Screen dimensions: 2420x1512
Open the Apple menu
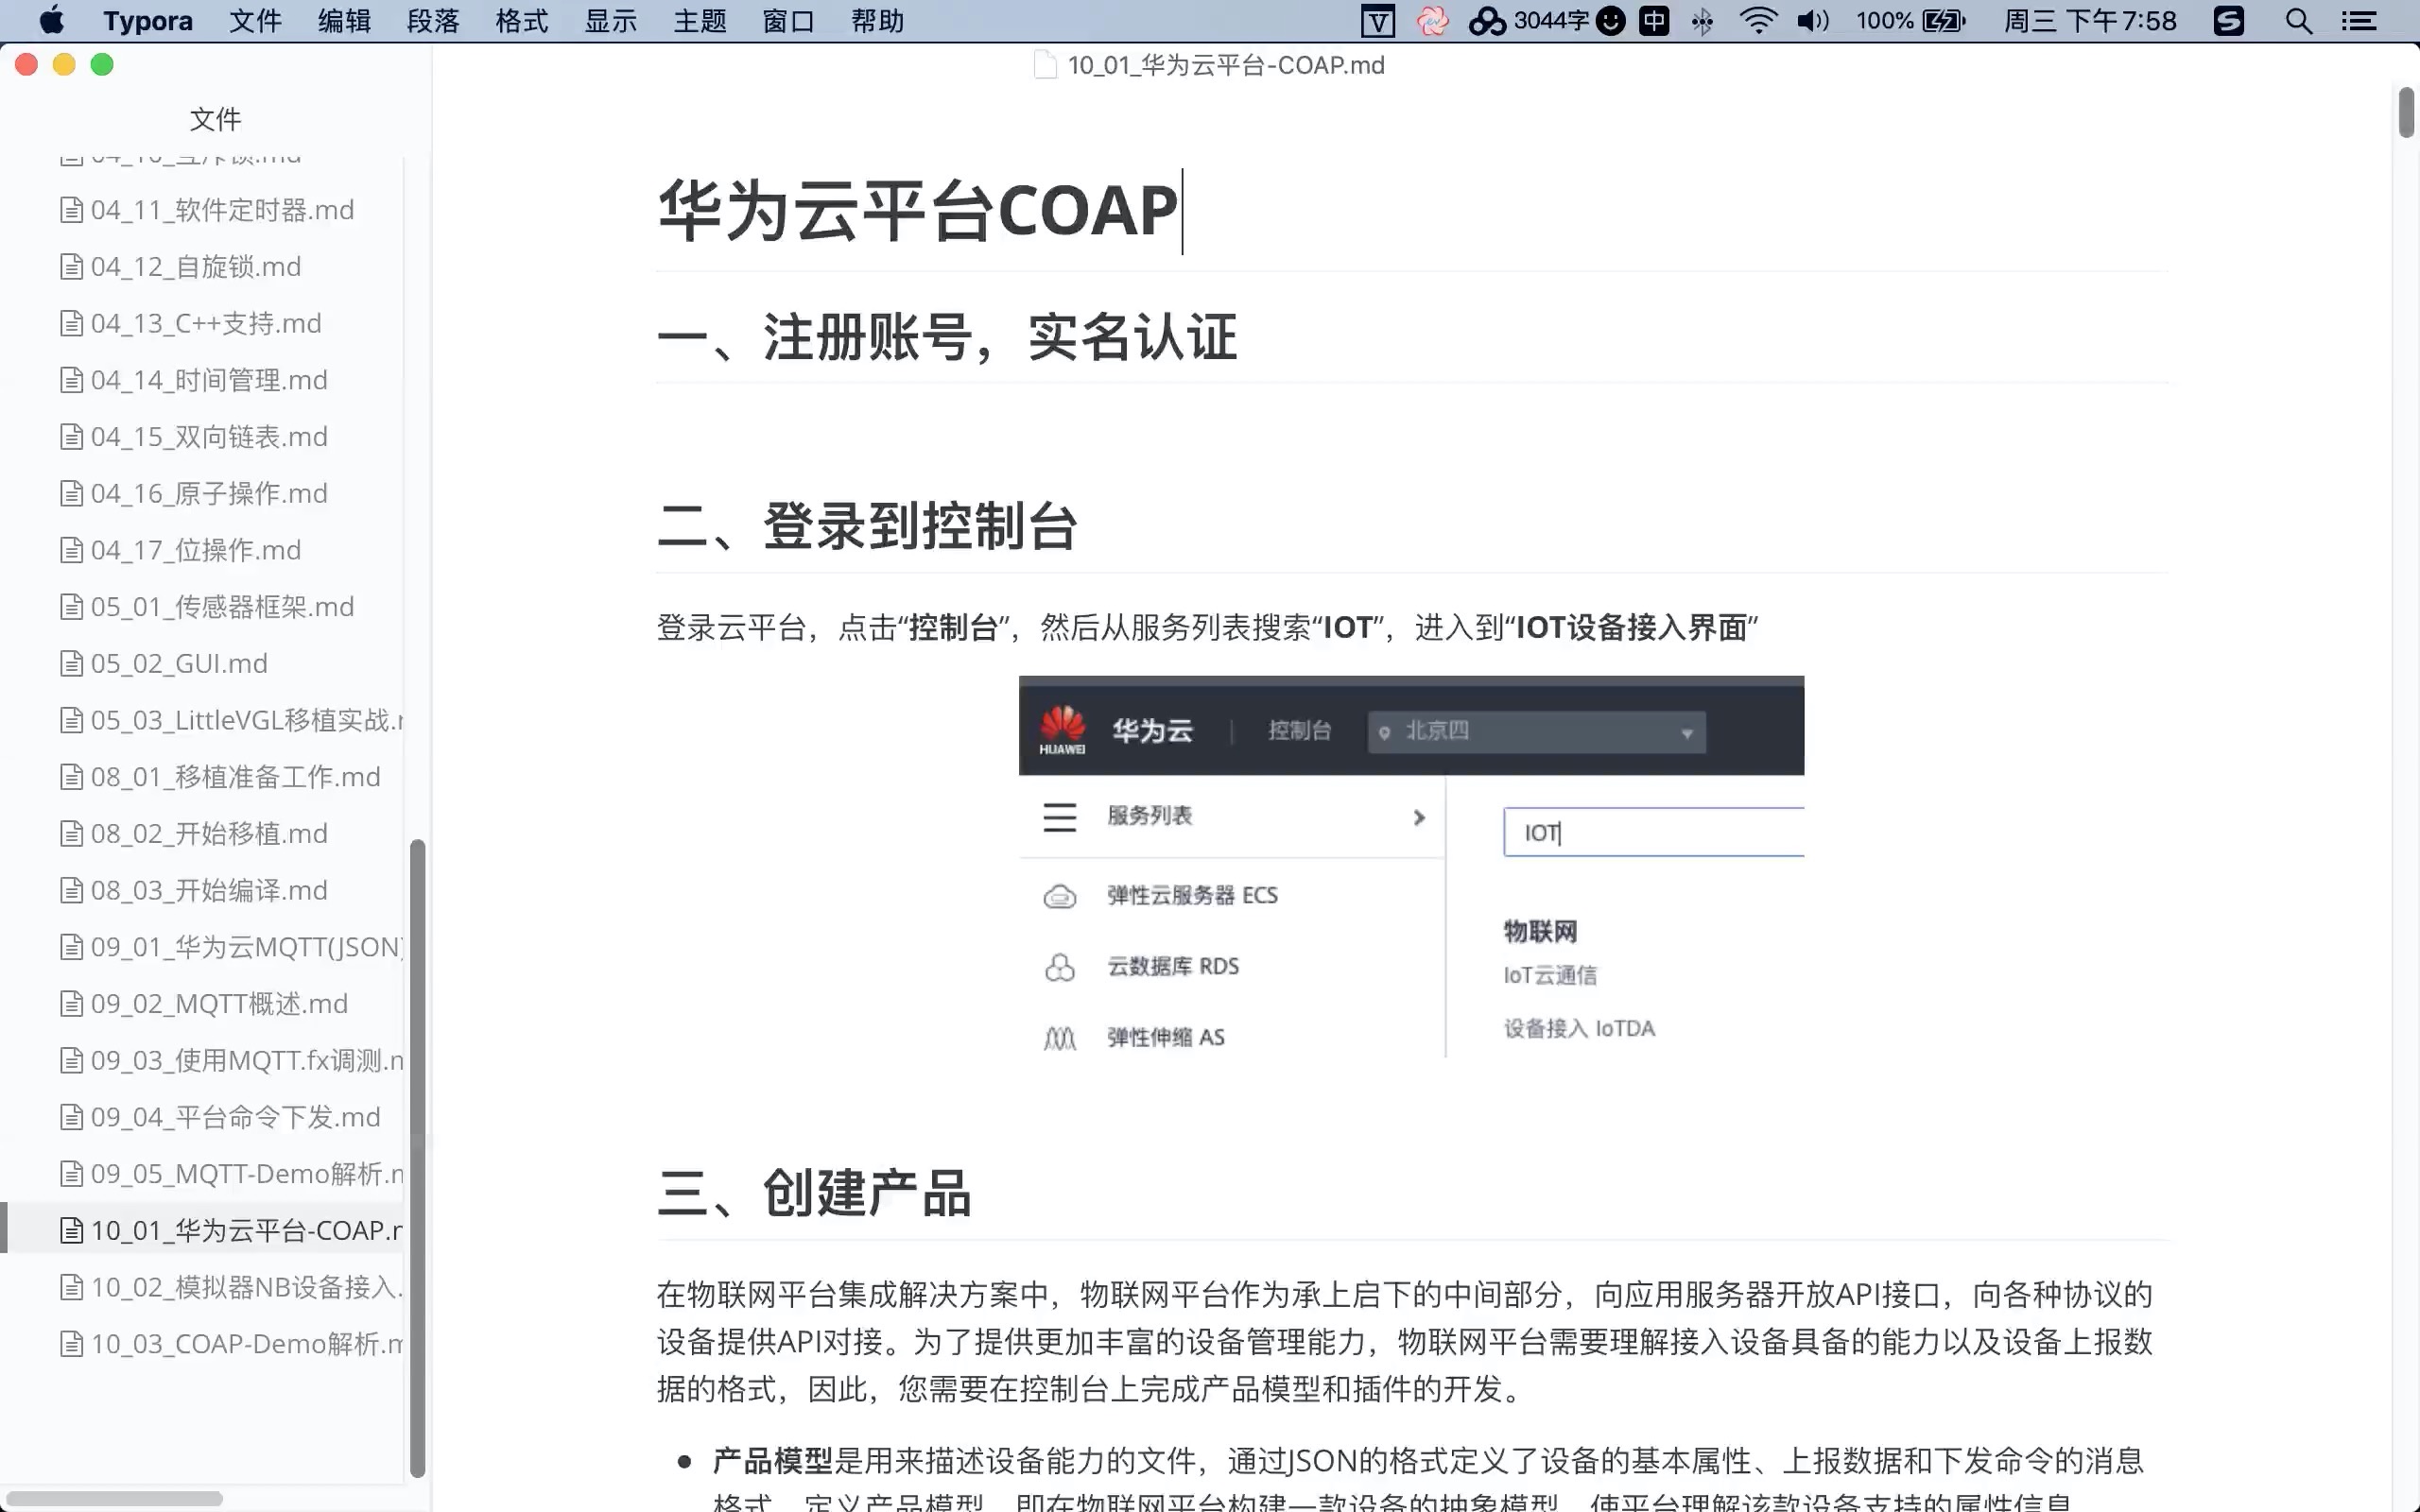coord(51,21)
